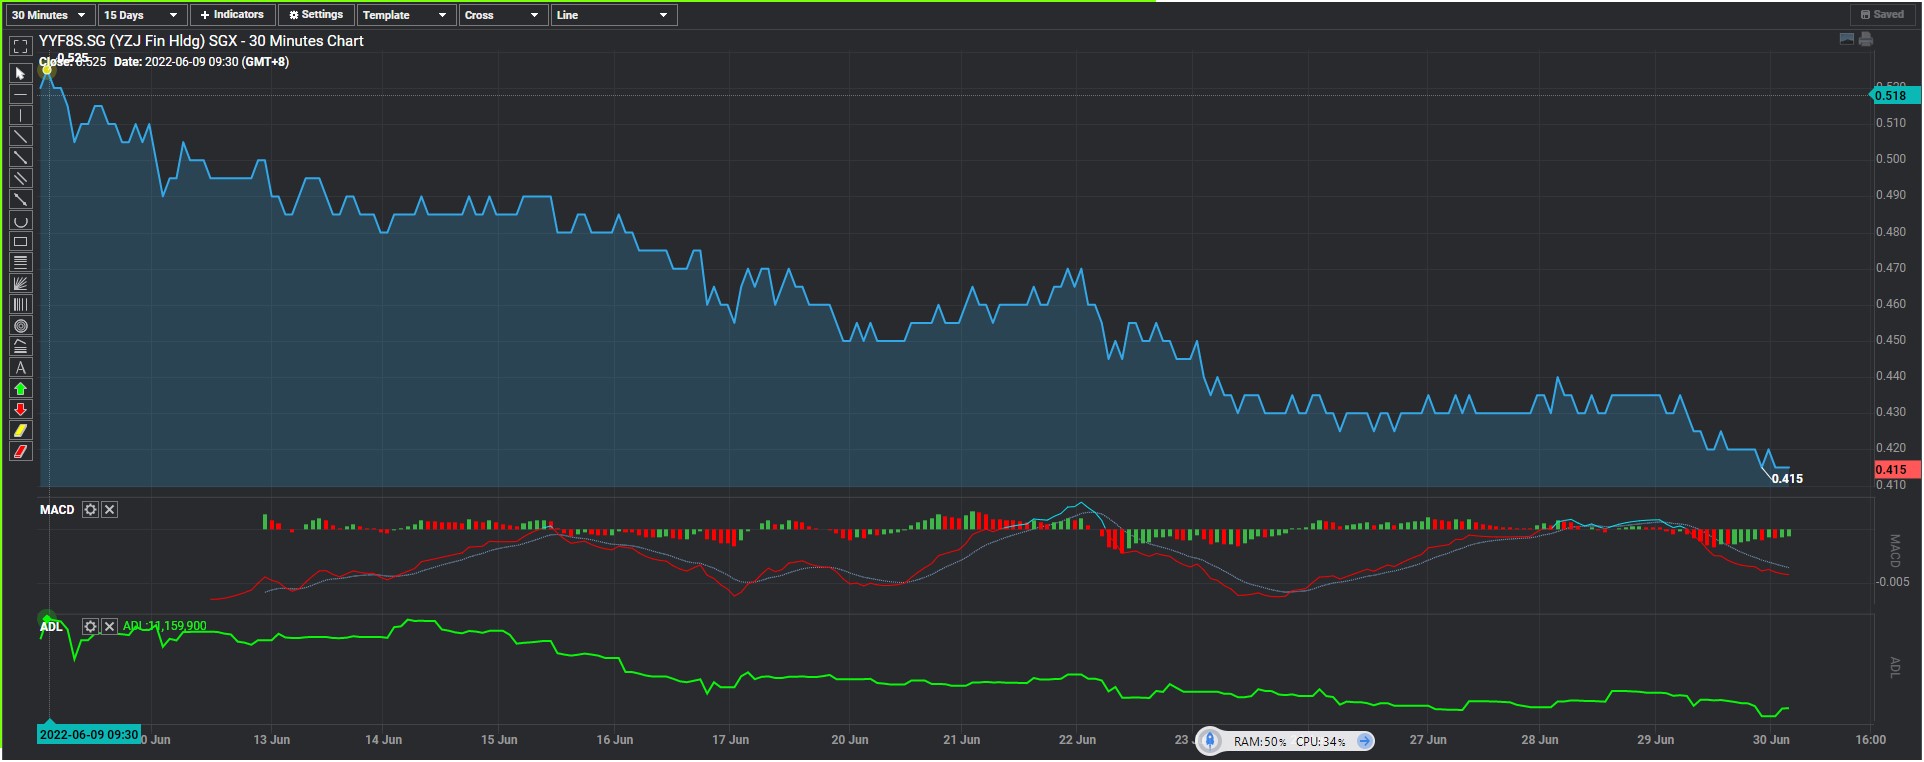Click the print chart icon

pyautogui.click(x=1865, y=39)
